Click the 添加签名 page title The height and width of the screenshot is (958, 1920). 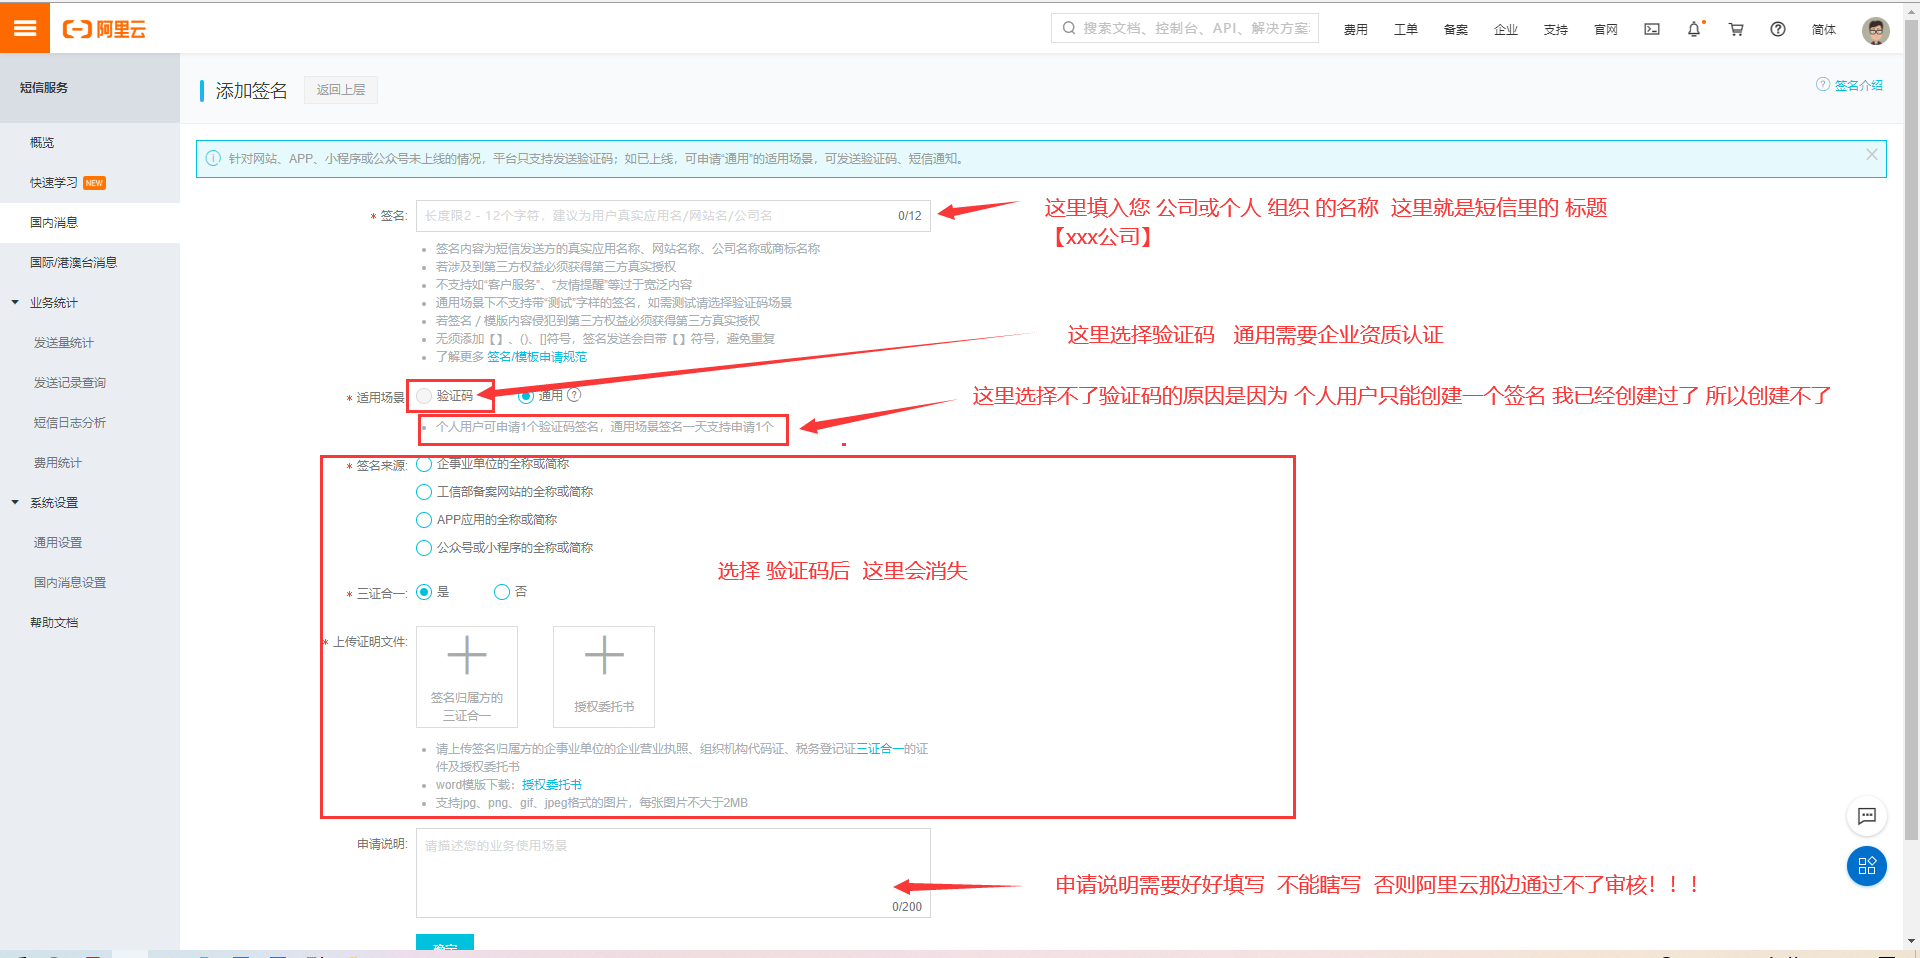252,91
